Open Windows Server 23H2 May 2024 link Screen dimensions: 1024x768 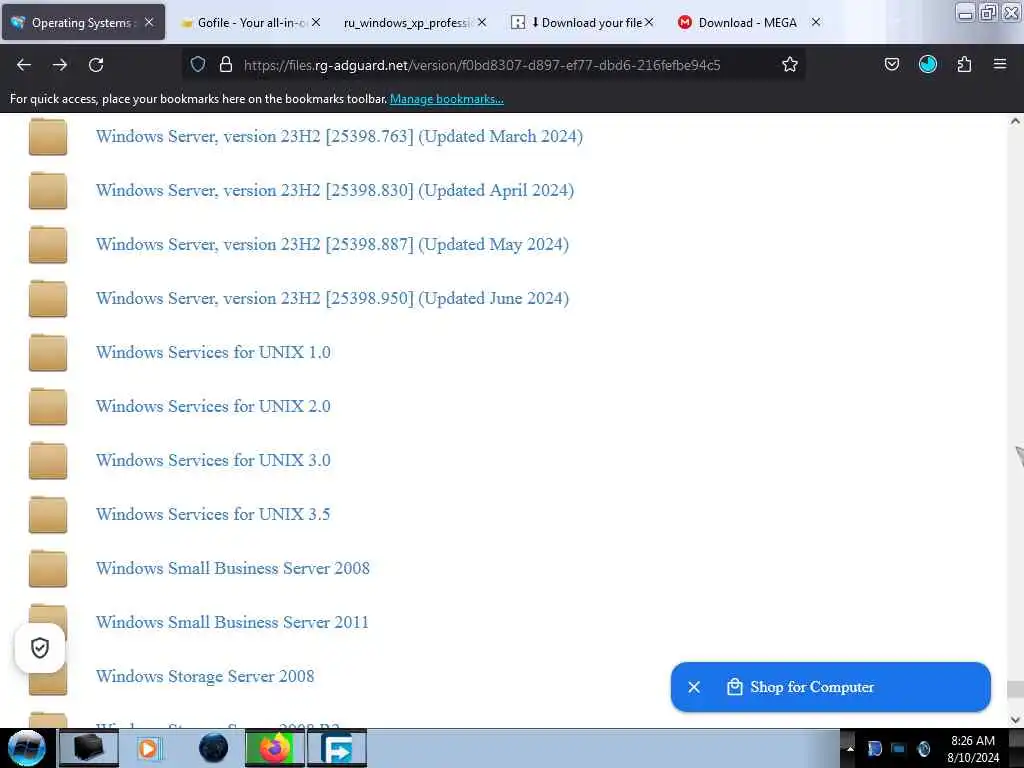[x=332, y=244]
